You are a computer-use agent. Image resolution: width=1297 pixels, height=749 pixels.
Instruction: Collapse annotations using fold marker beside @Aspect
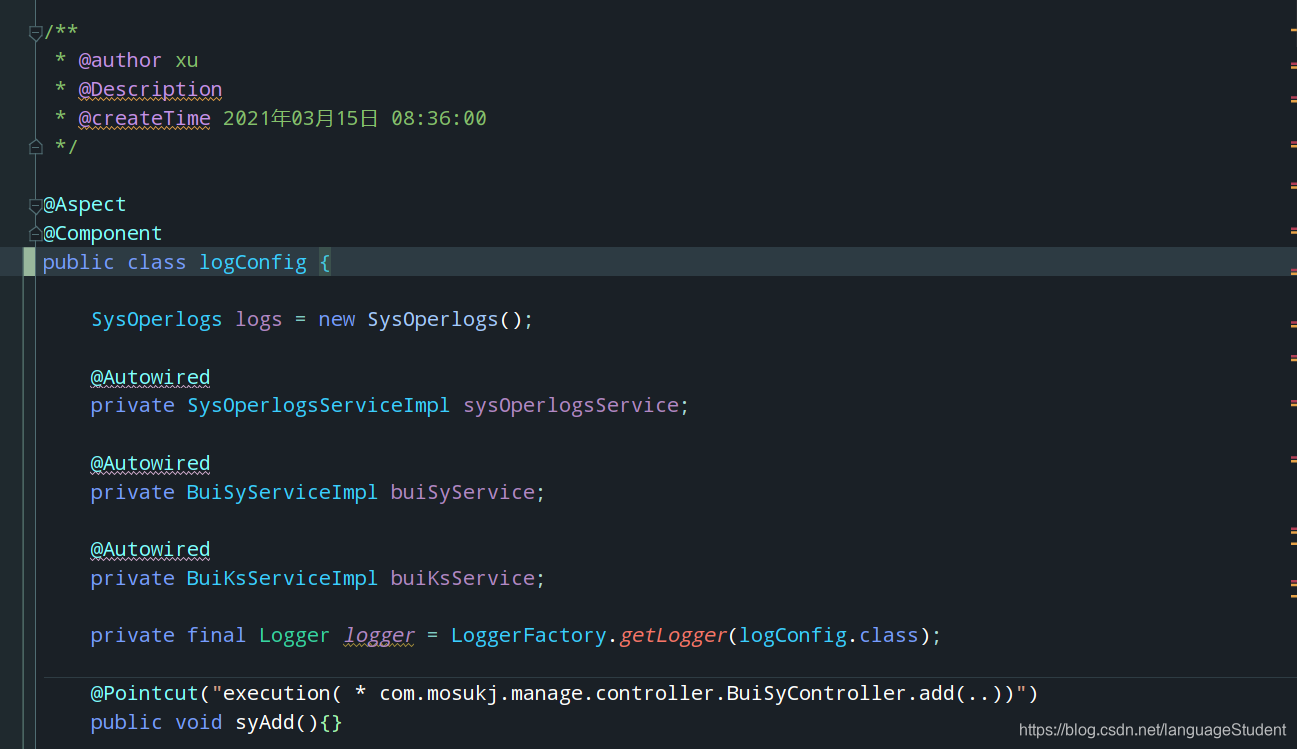[35, 205]
